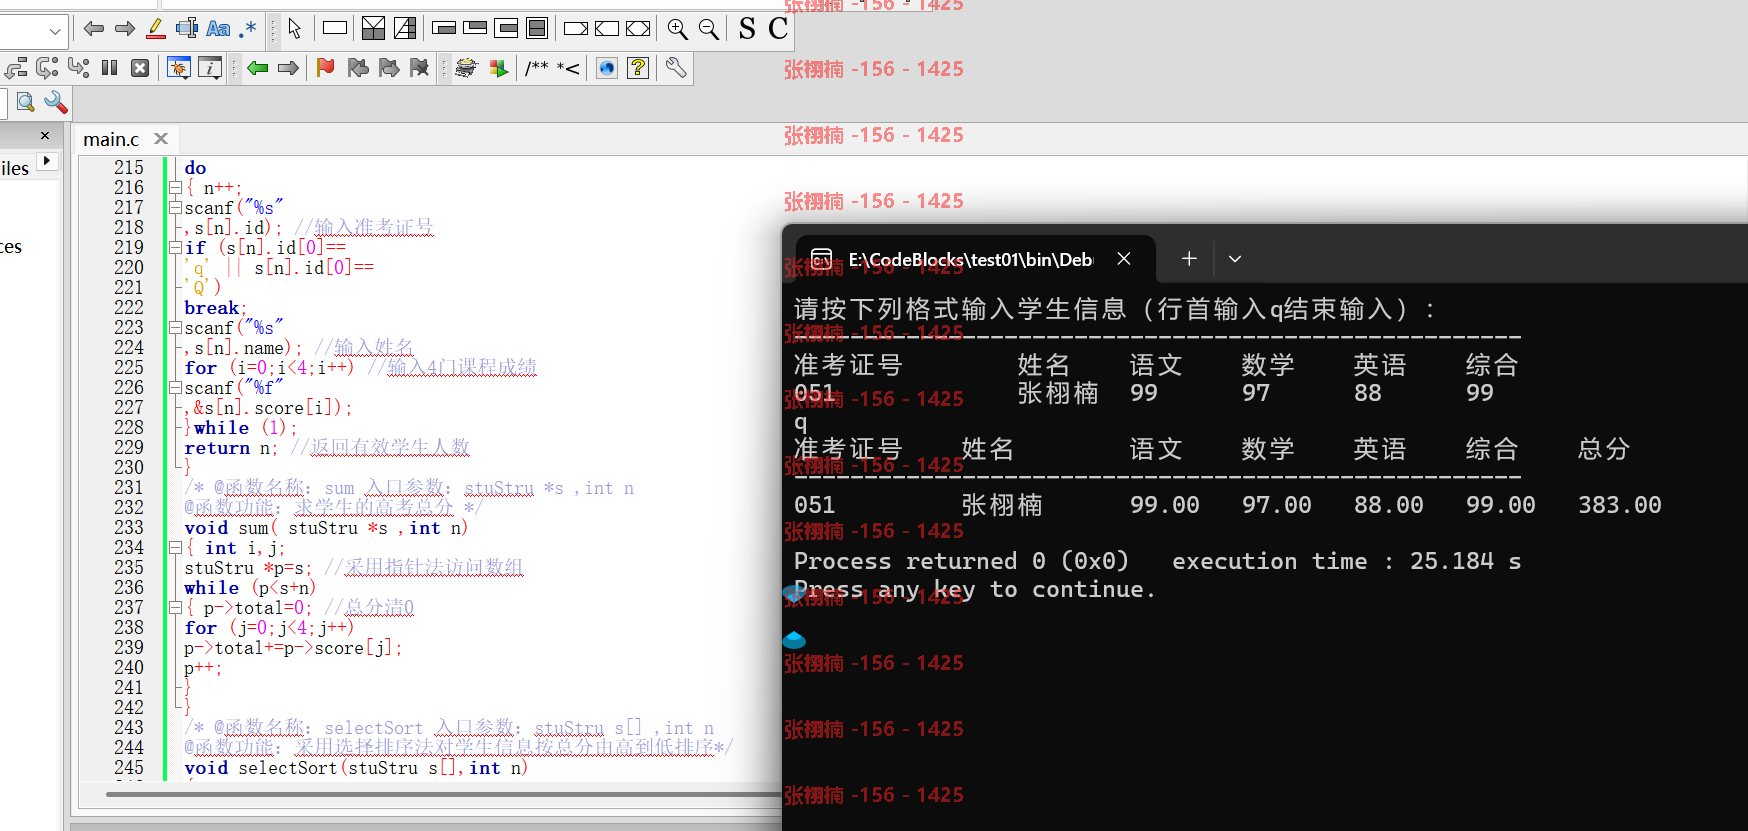Click total score 383.00 in terminal
The image size is (1748, 831).
pos(1620,505)
